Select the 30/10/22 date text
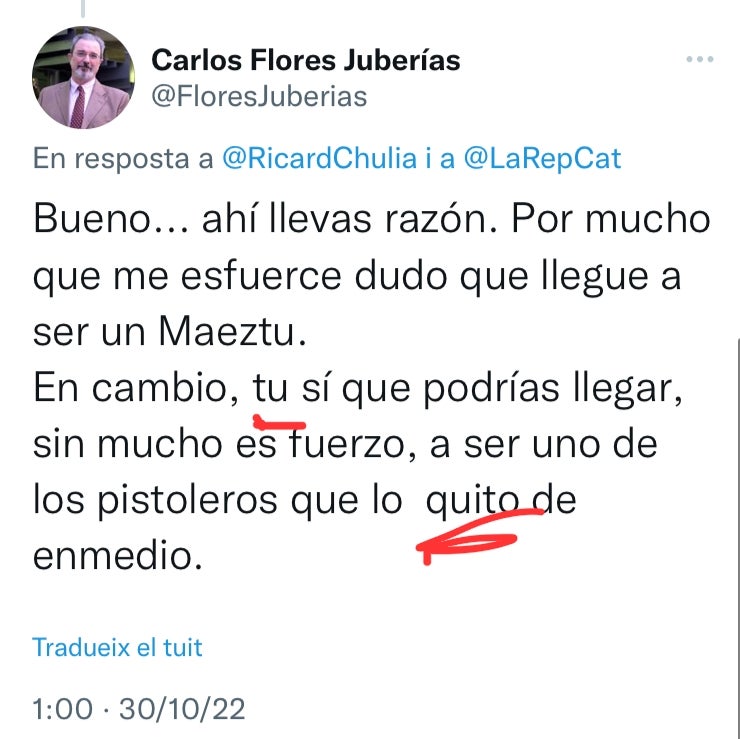The height and width of the screenshot is (739, 740). pyautogui.click(x=182, y=709)
